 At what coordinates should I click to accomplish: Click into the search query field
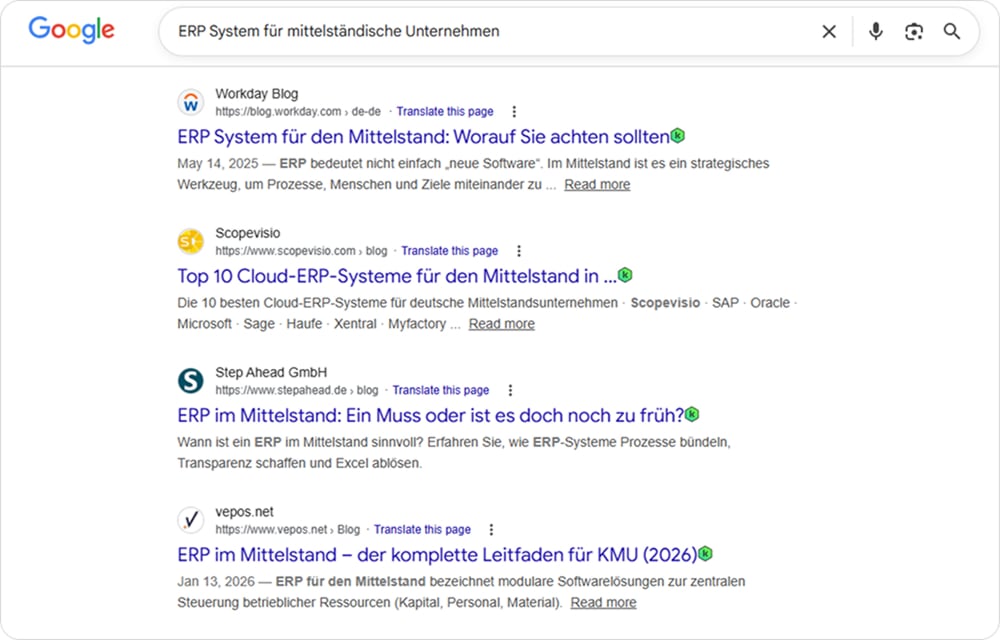[x=491, y=31]
